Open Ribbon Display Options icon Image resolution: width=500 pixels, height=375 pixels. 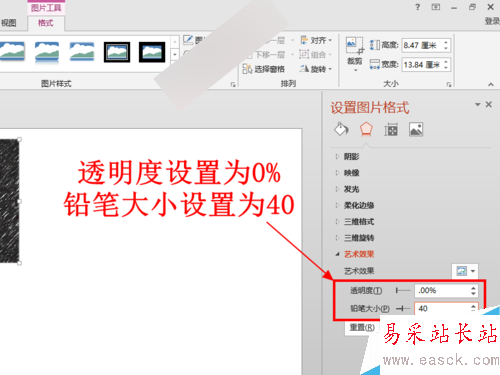click(436, 7)
